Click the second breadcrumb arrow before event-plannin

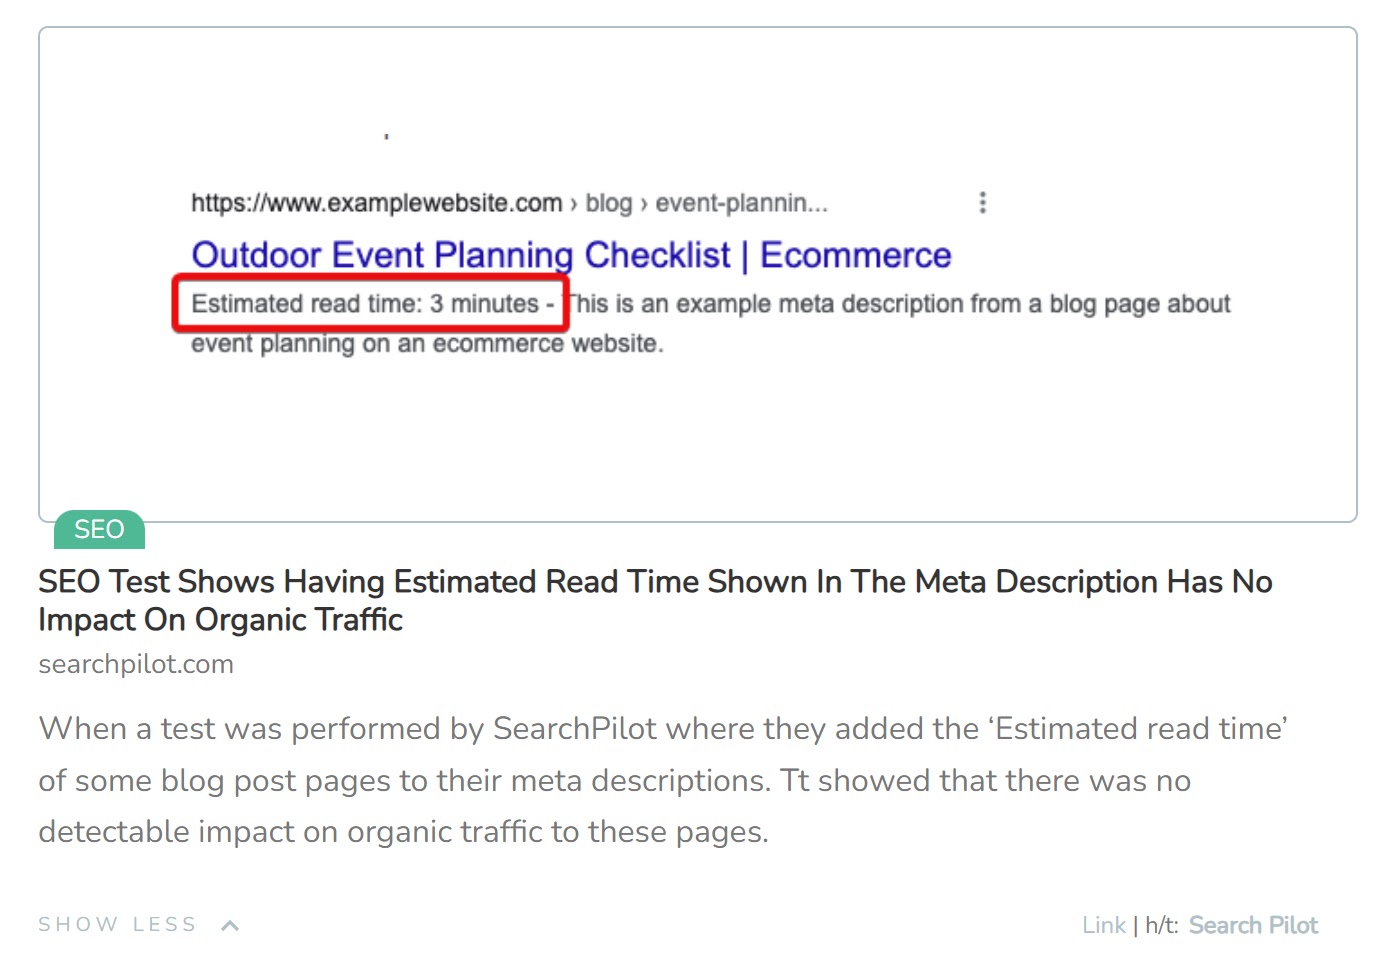643,203
